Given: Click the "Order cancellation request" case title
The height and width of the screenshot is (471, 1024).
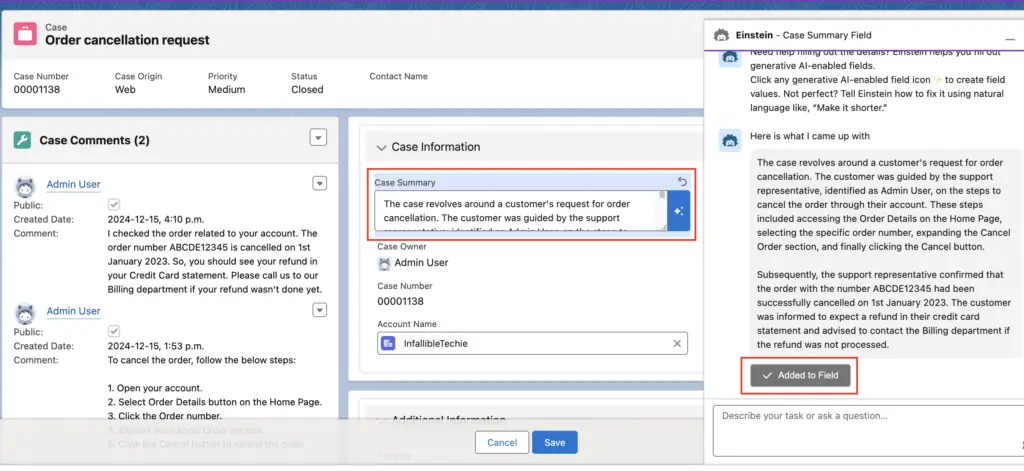Looking at the screenshot, I should point(127,40).
